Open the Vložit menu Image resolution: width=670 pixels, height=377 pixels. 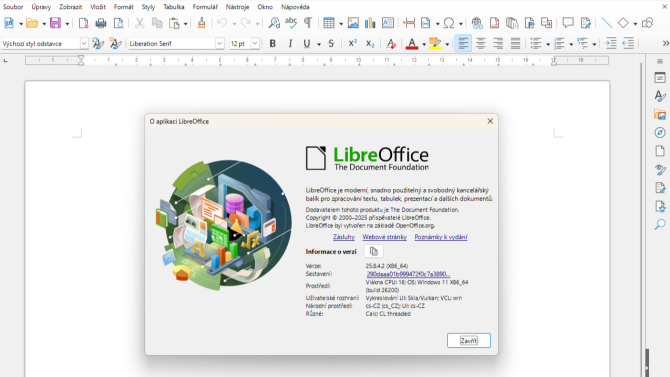click(98, 7)
